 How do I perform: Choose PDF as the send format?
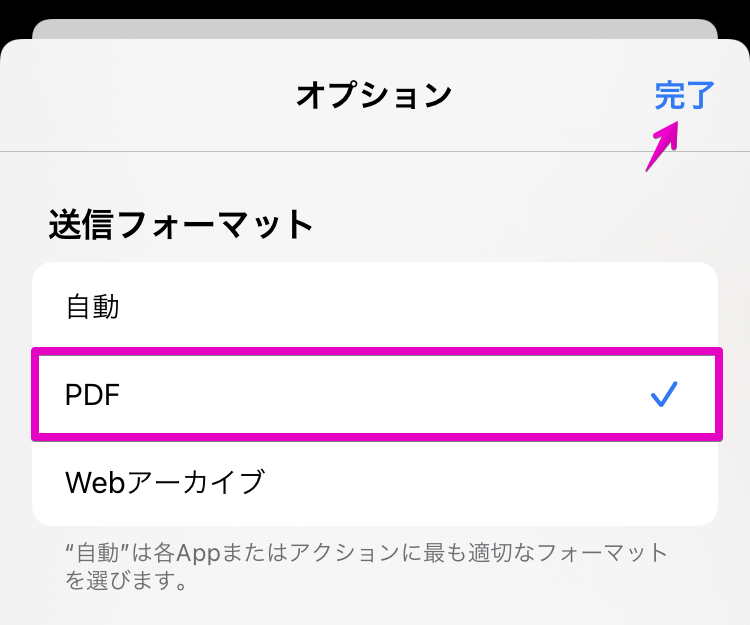tap(375, 395)
